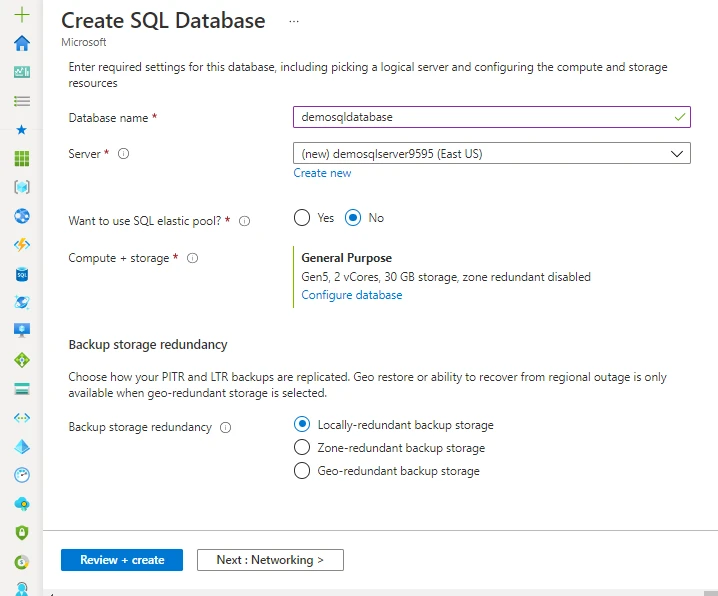Click the Create new server link
The height and width of the screenshot is (596, 718).
coord(322,173)
